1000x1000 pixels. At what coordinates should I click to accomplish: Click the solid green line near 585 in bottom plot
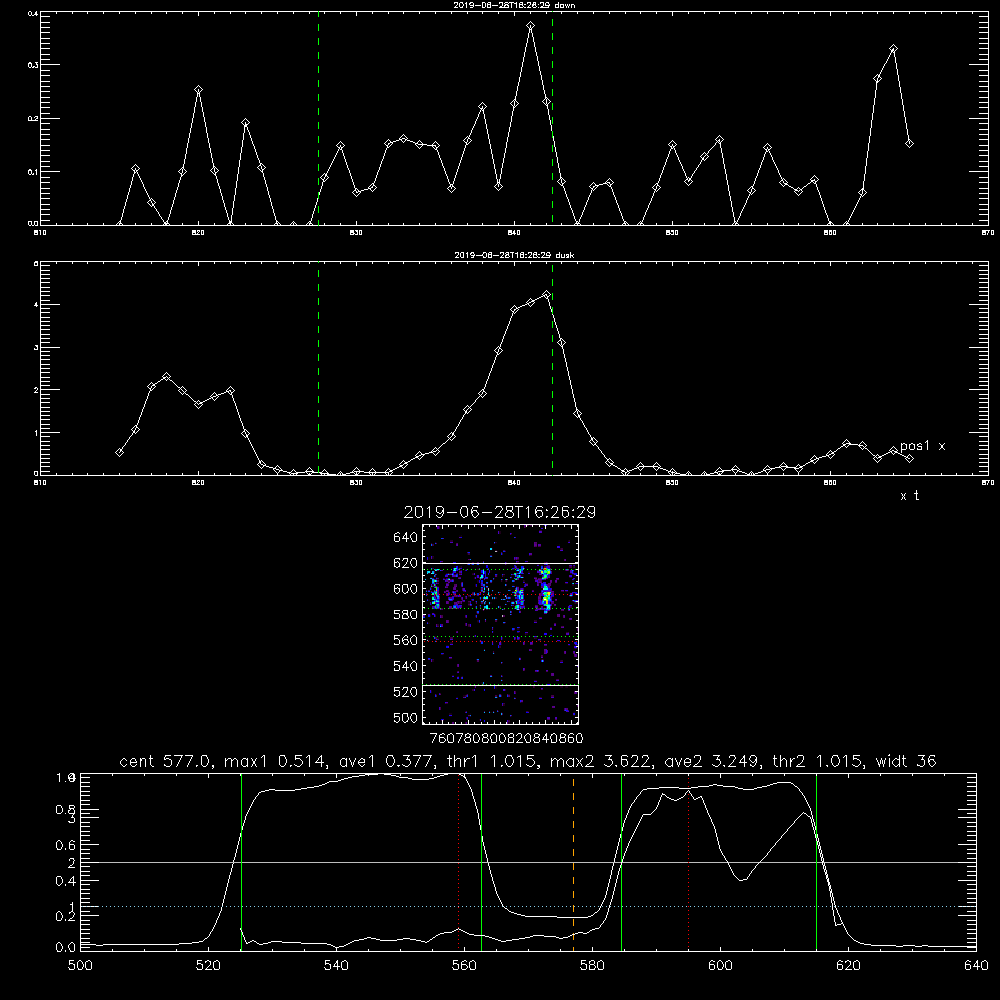[621, 862]
